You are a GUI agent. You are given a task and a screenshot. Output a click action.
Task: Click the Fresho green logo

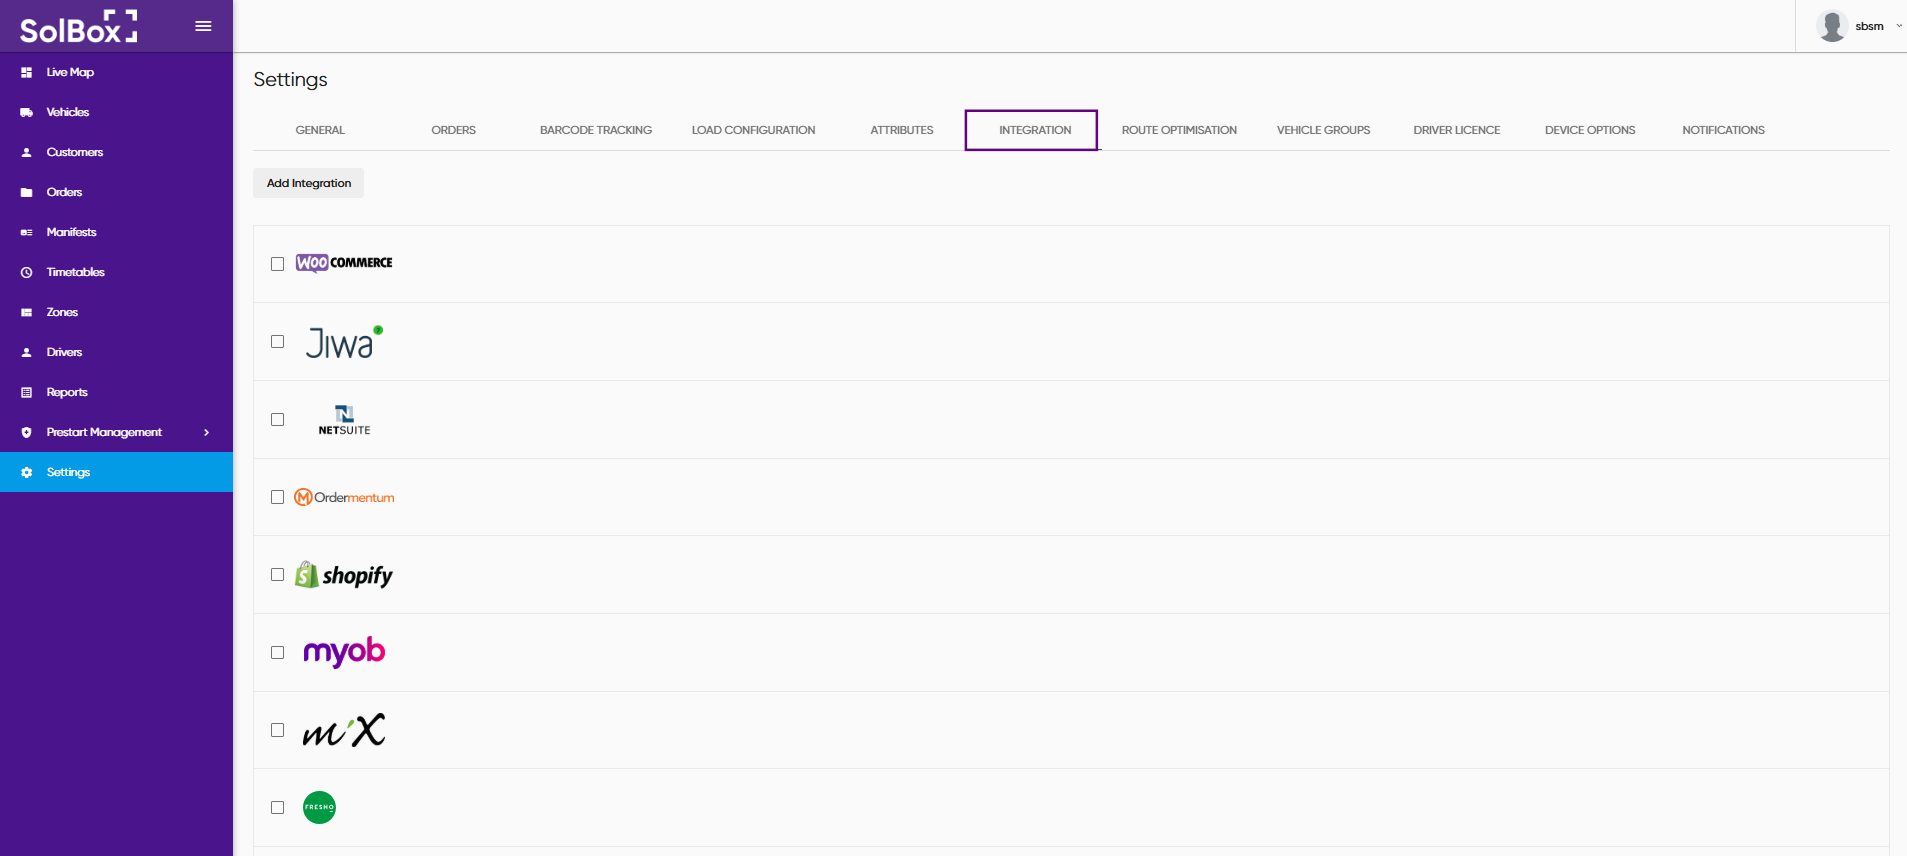pyautogui.click(x=319, y=807)
